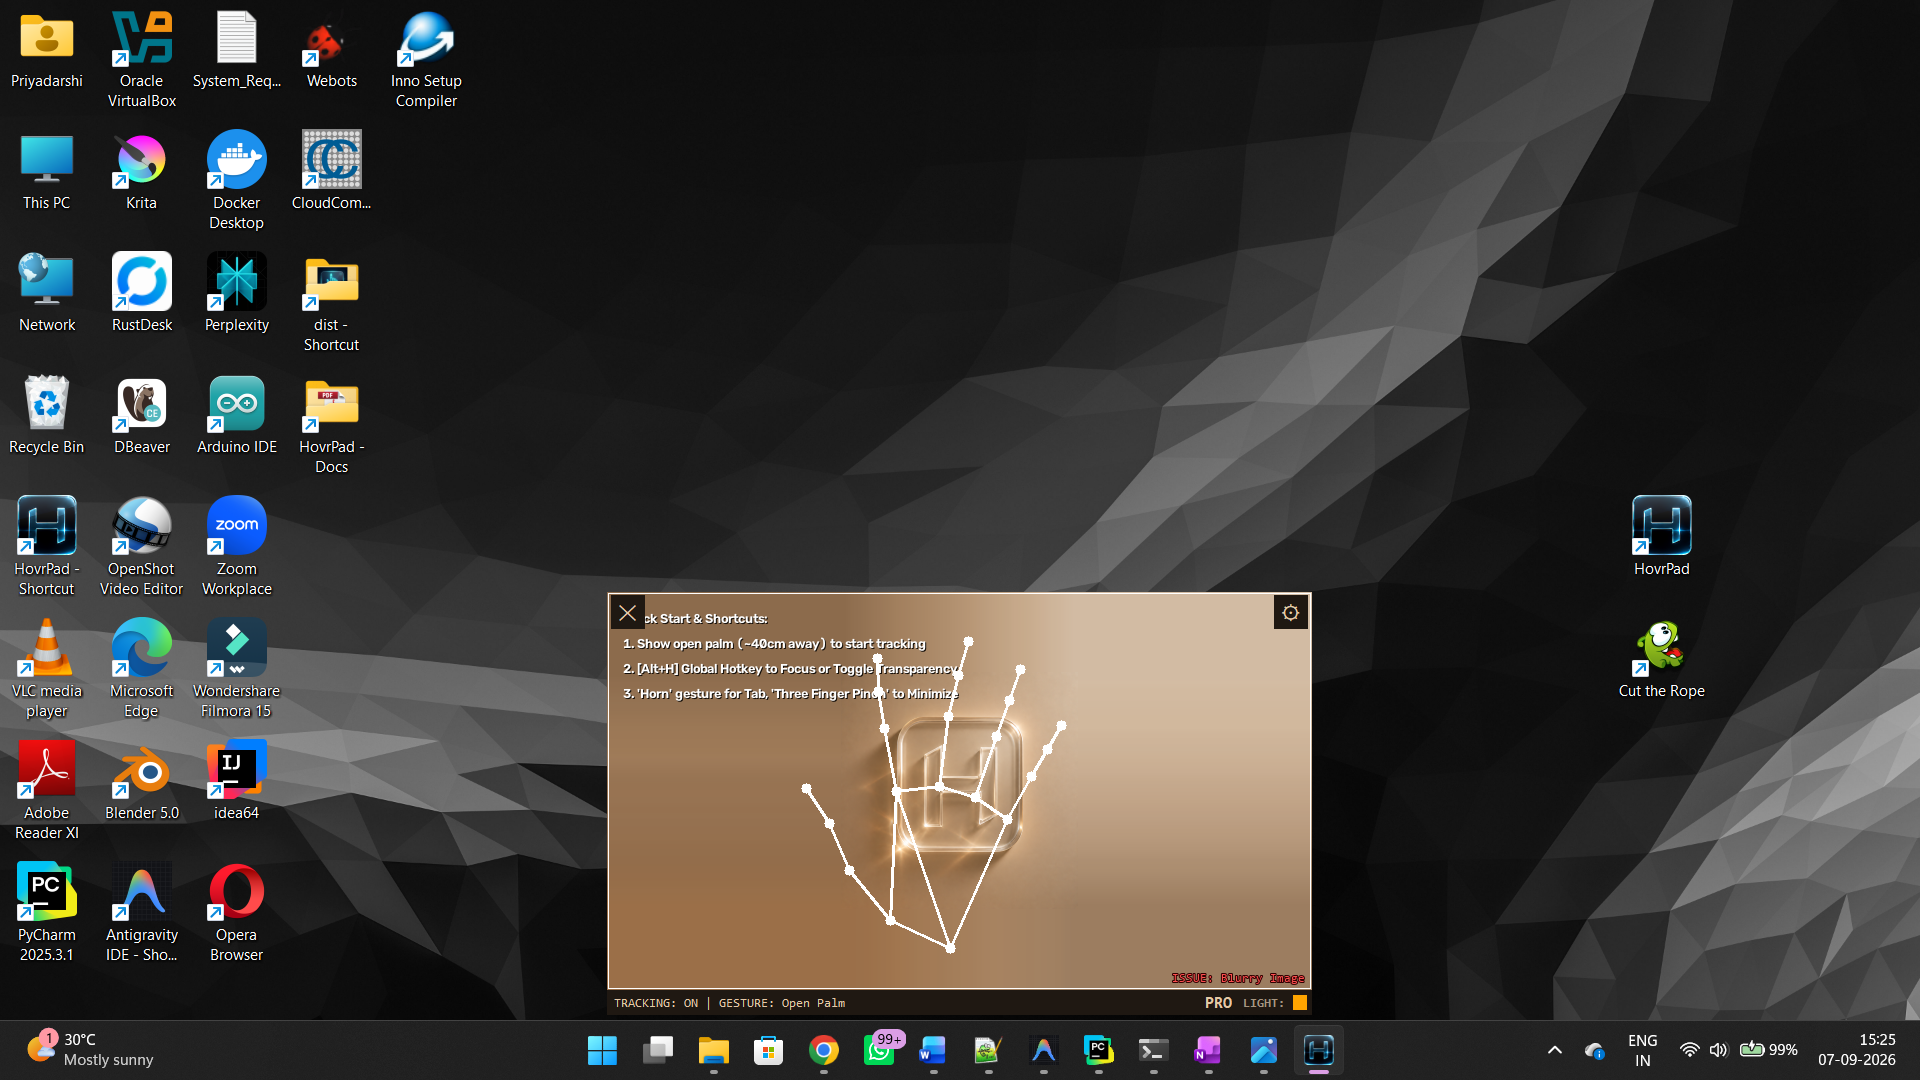Close the HovrPad overlay window
Viewport: 1920px width, 1080px height.
[628, 613]
